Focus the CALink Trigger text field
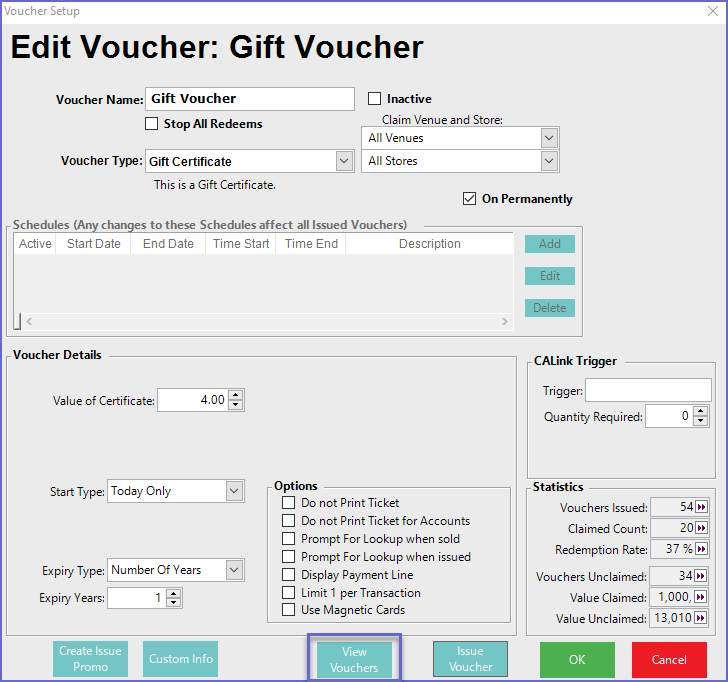The height and width of the screenshot is (682, 728). click(x=648, y=390)
